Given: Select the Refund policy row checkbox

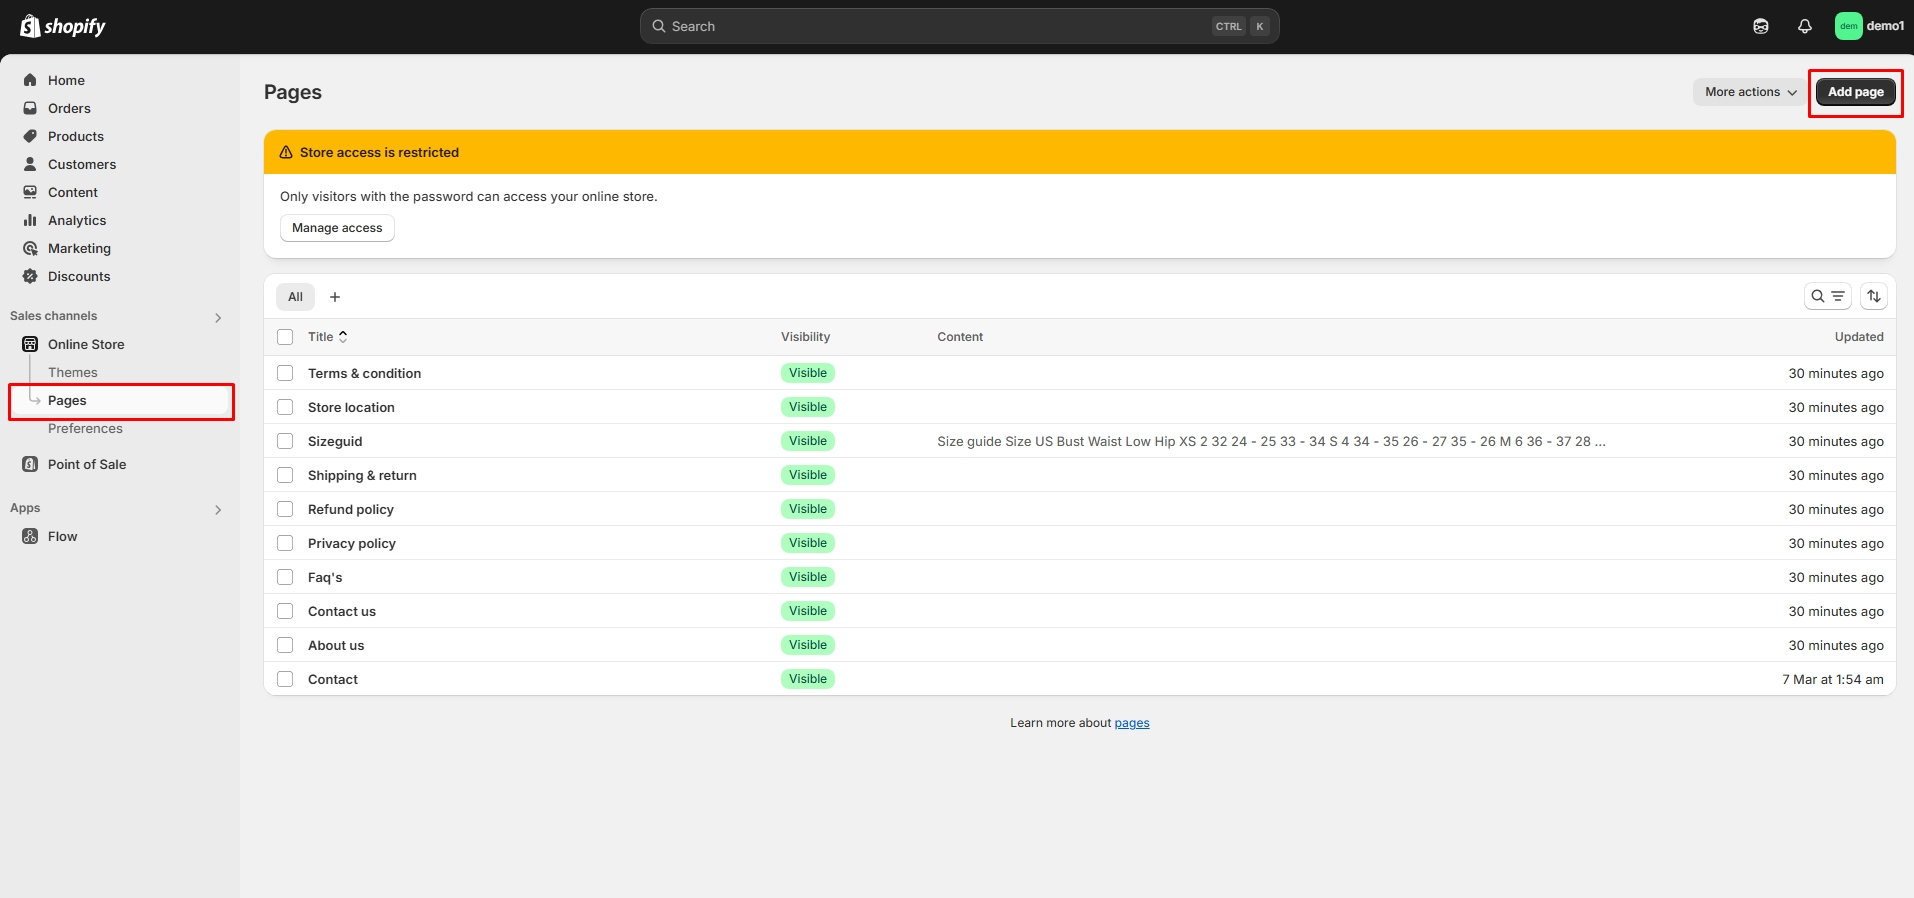Looking at the screenshot, I should (285, 509).
